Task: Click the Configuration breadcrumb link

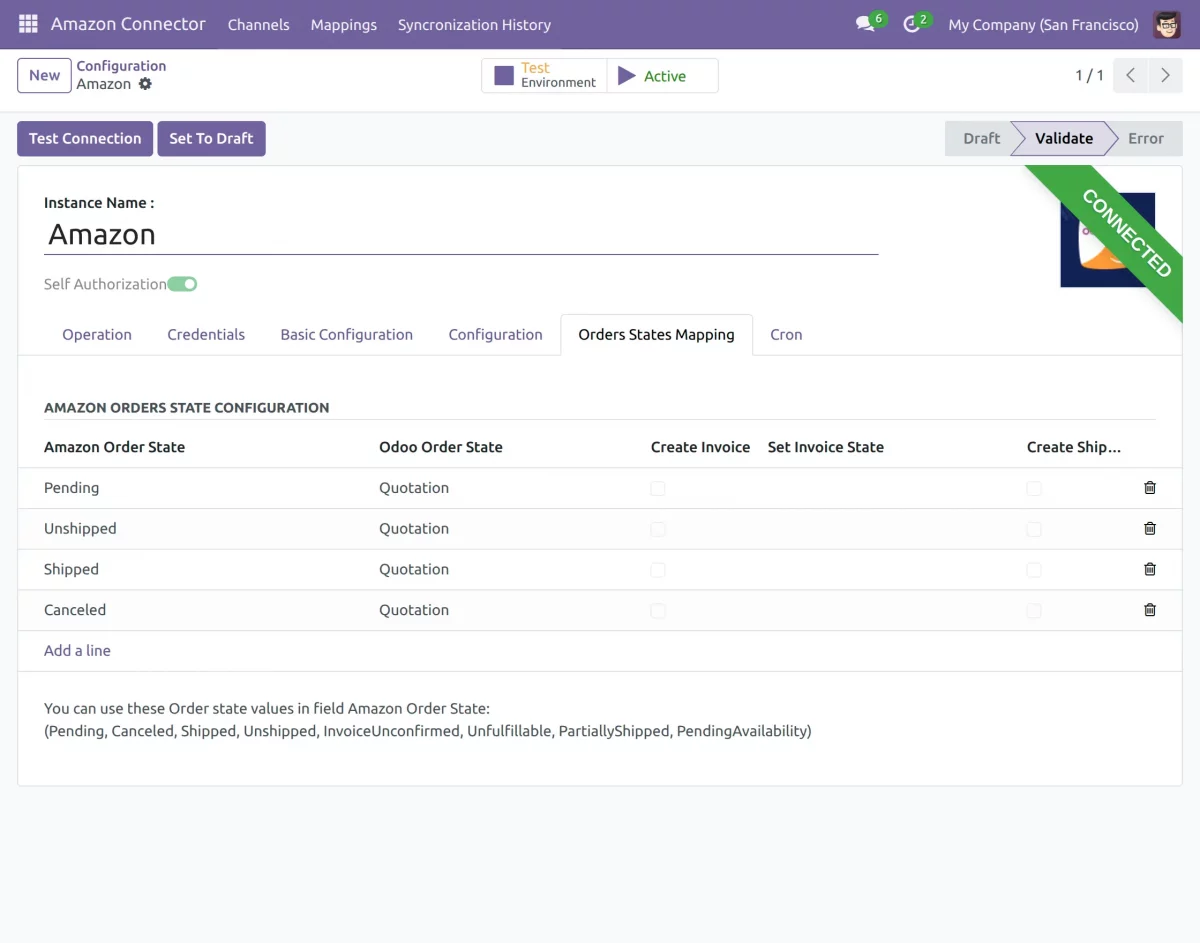Action: pos(121,66)
